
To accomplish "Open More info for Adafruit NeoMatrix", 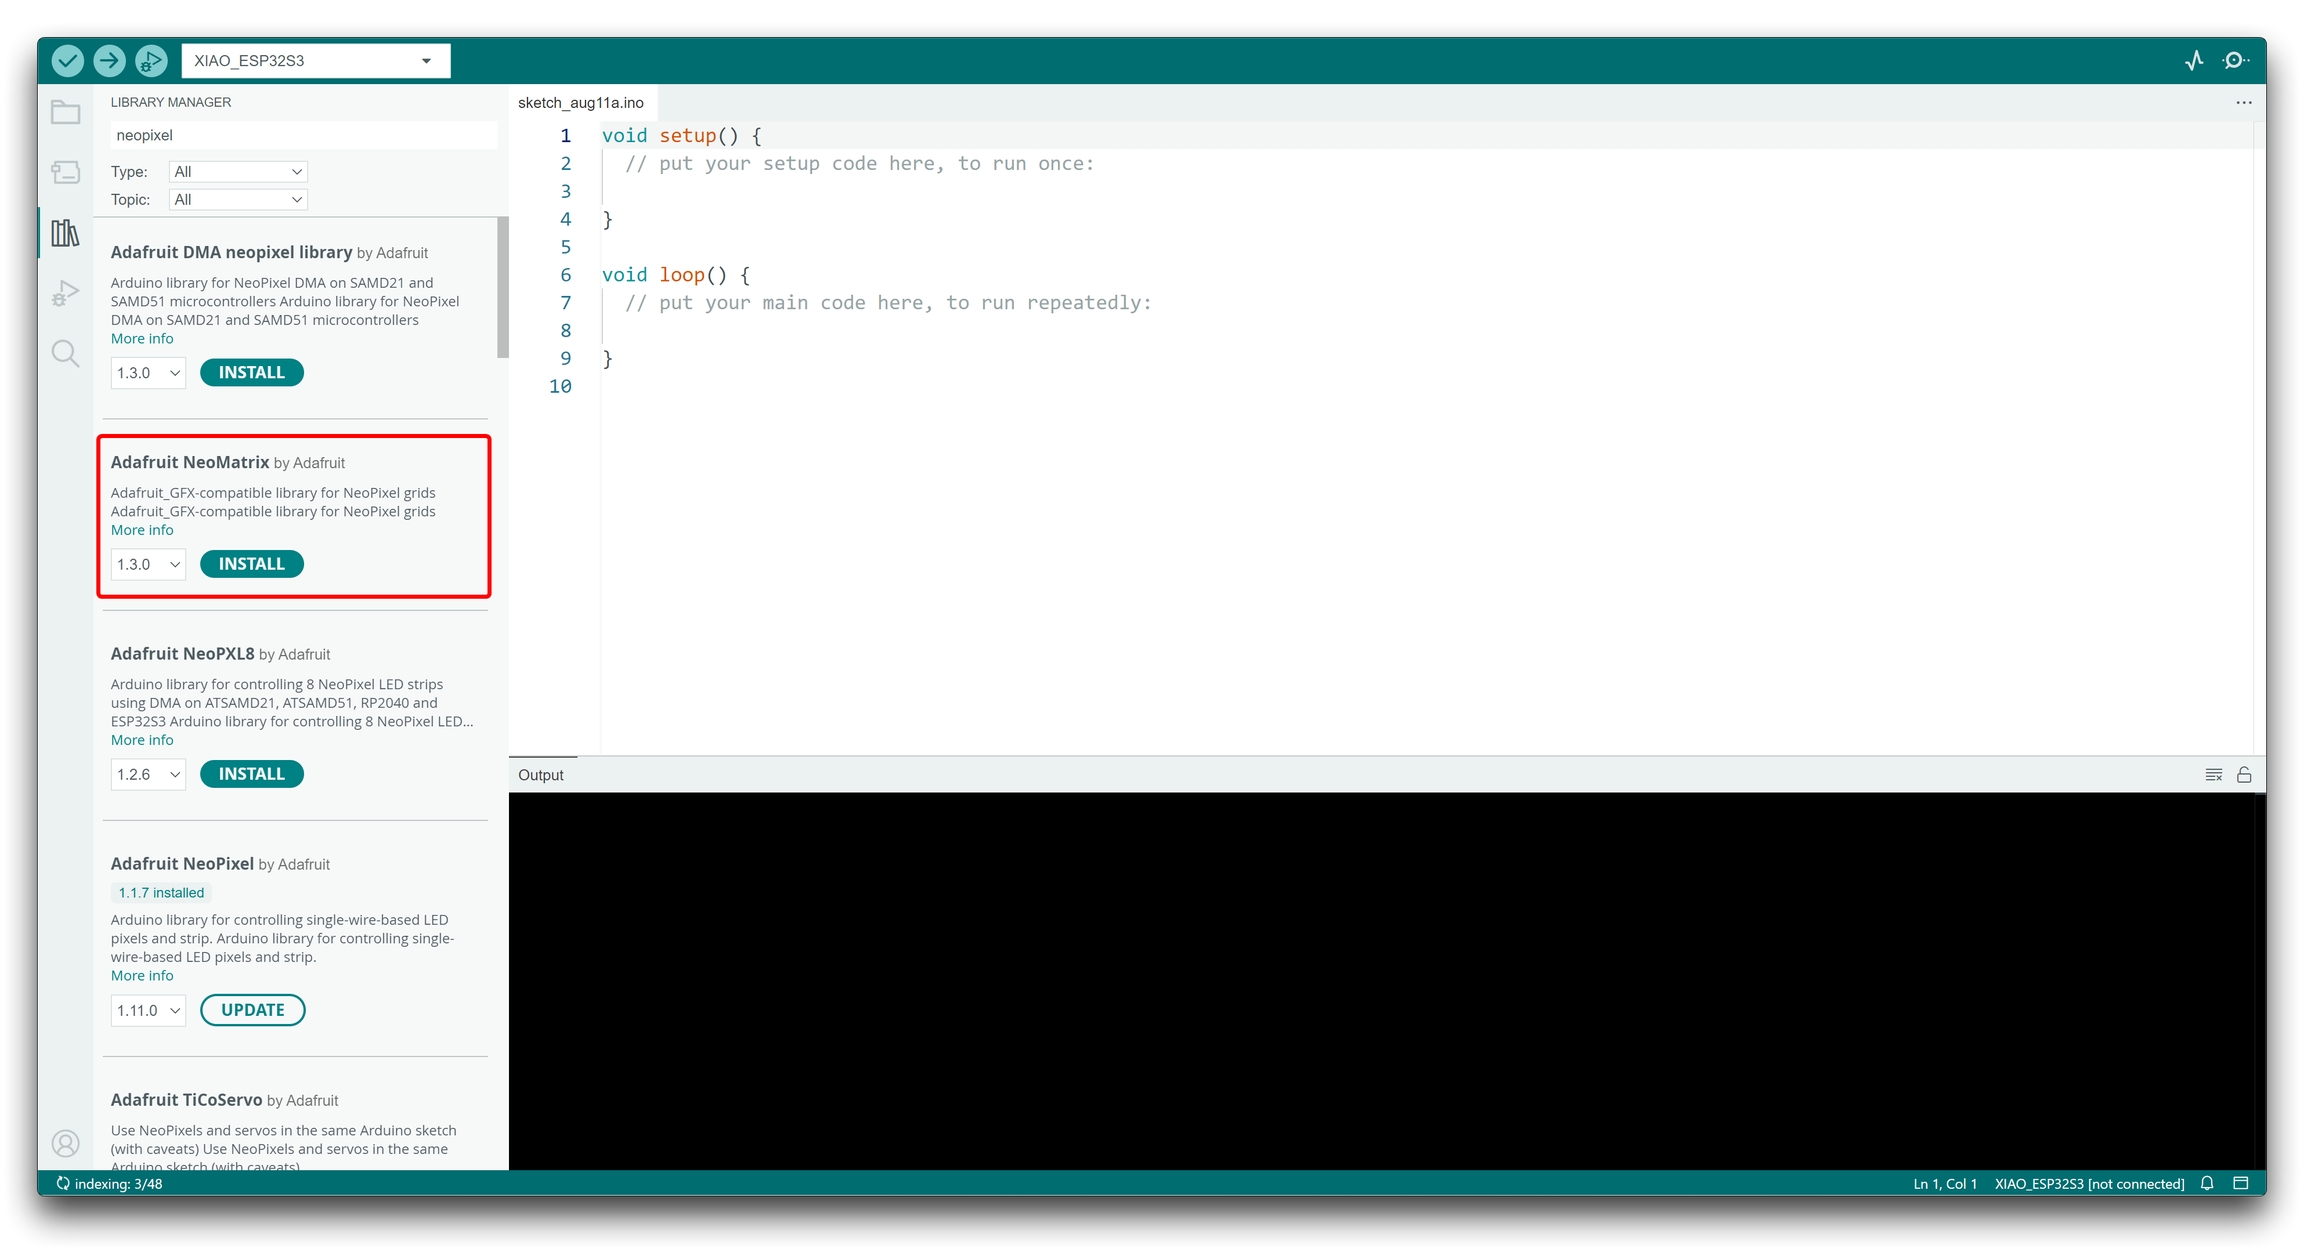I will pyautogui.click(x=142, y=531).
